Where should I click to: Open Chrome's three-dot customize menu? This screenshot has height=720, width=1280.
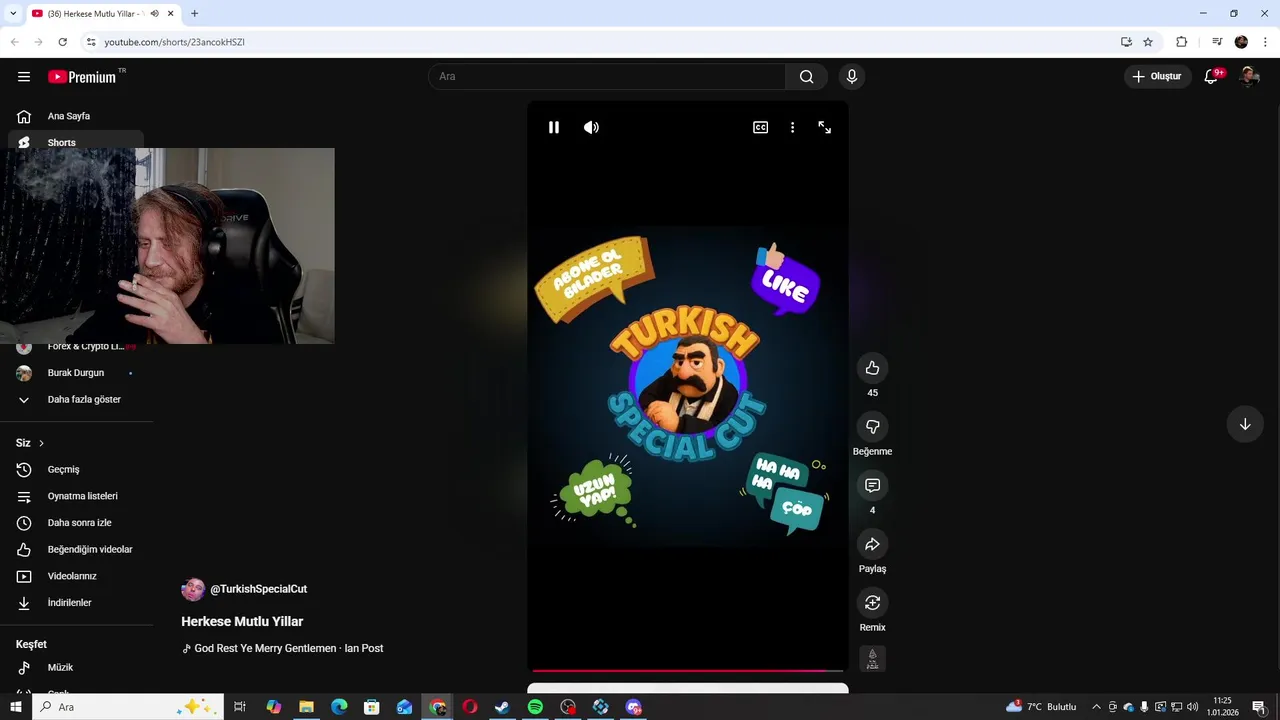pyautogui.click(x=1266, y=42)
